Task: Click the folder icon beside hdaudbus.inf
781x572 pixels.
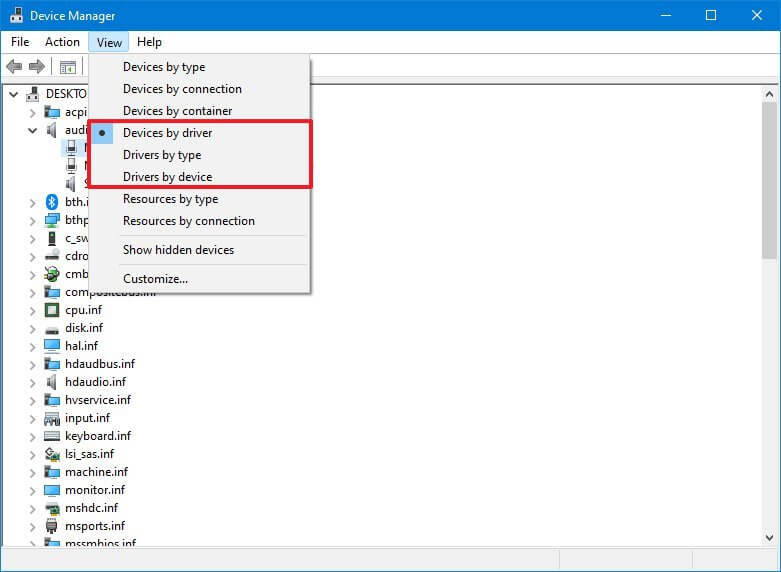Action: point(52,364)
